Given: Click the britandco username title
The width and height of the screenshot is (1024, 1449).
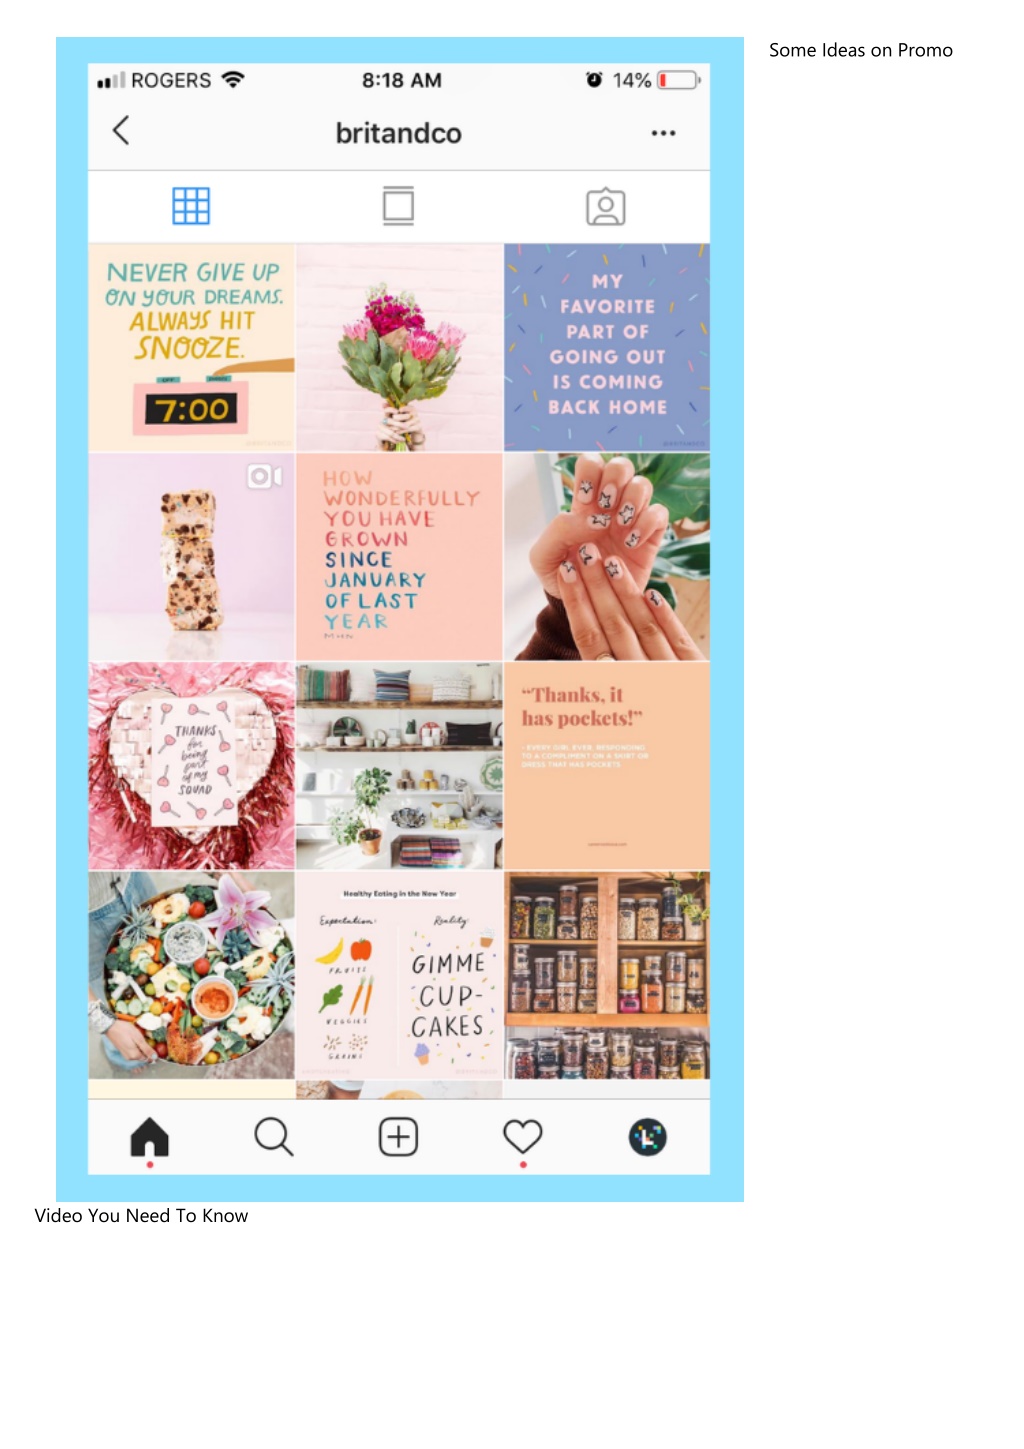Looking at the screenshot, I should (398, 133).
